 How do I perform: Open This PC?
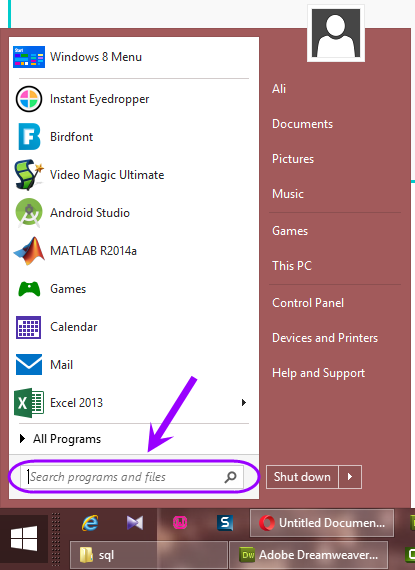292,266
